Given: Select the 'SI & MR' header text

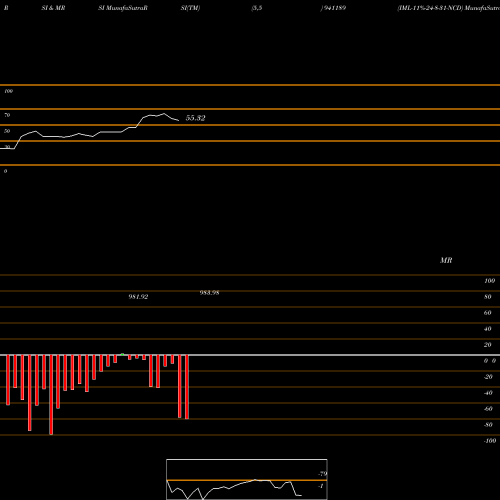Looking at the screenshot, I should [x=53, y=8].
